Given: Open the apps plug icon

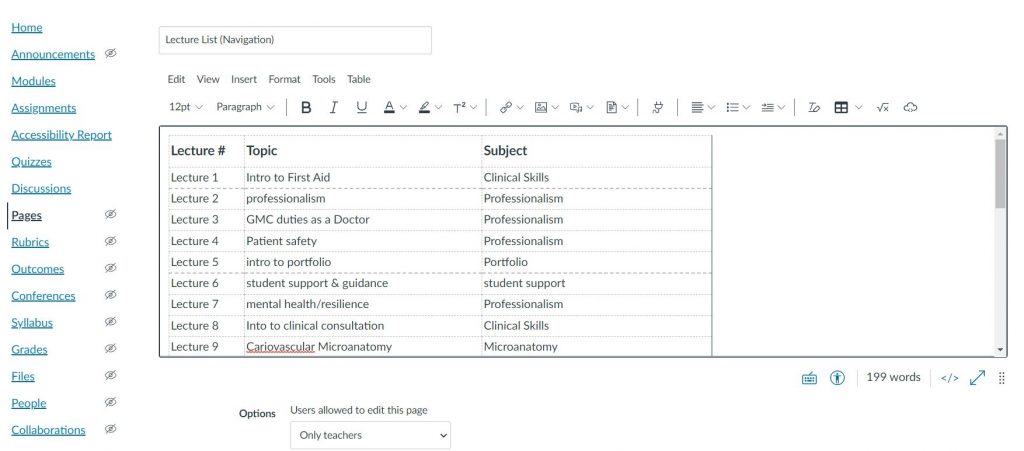Looking at the screenshot, I should click(x=657, y=107).
